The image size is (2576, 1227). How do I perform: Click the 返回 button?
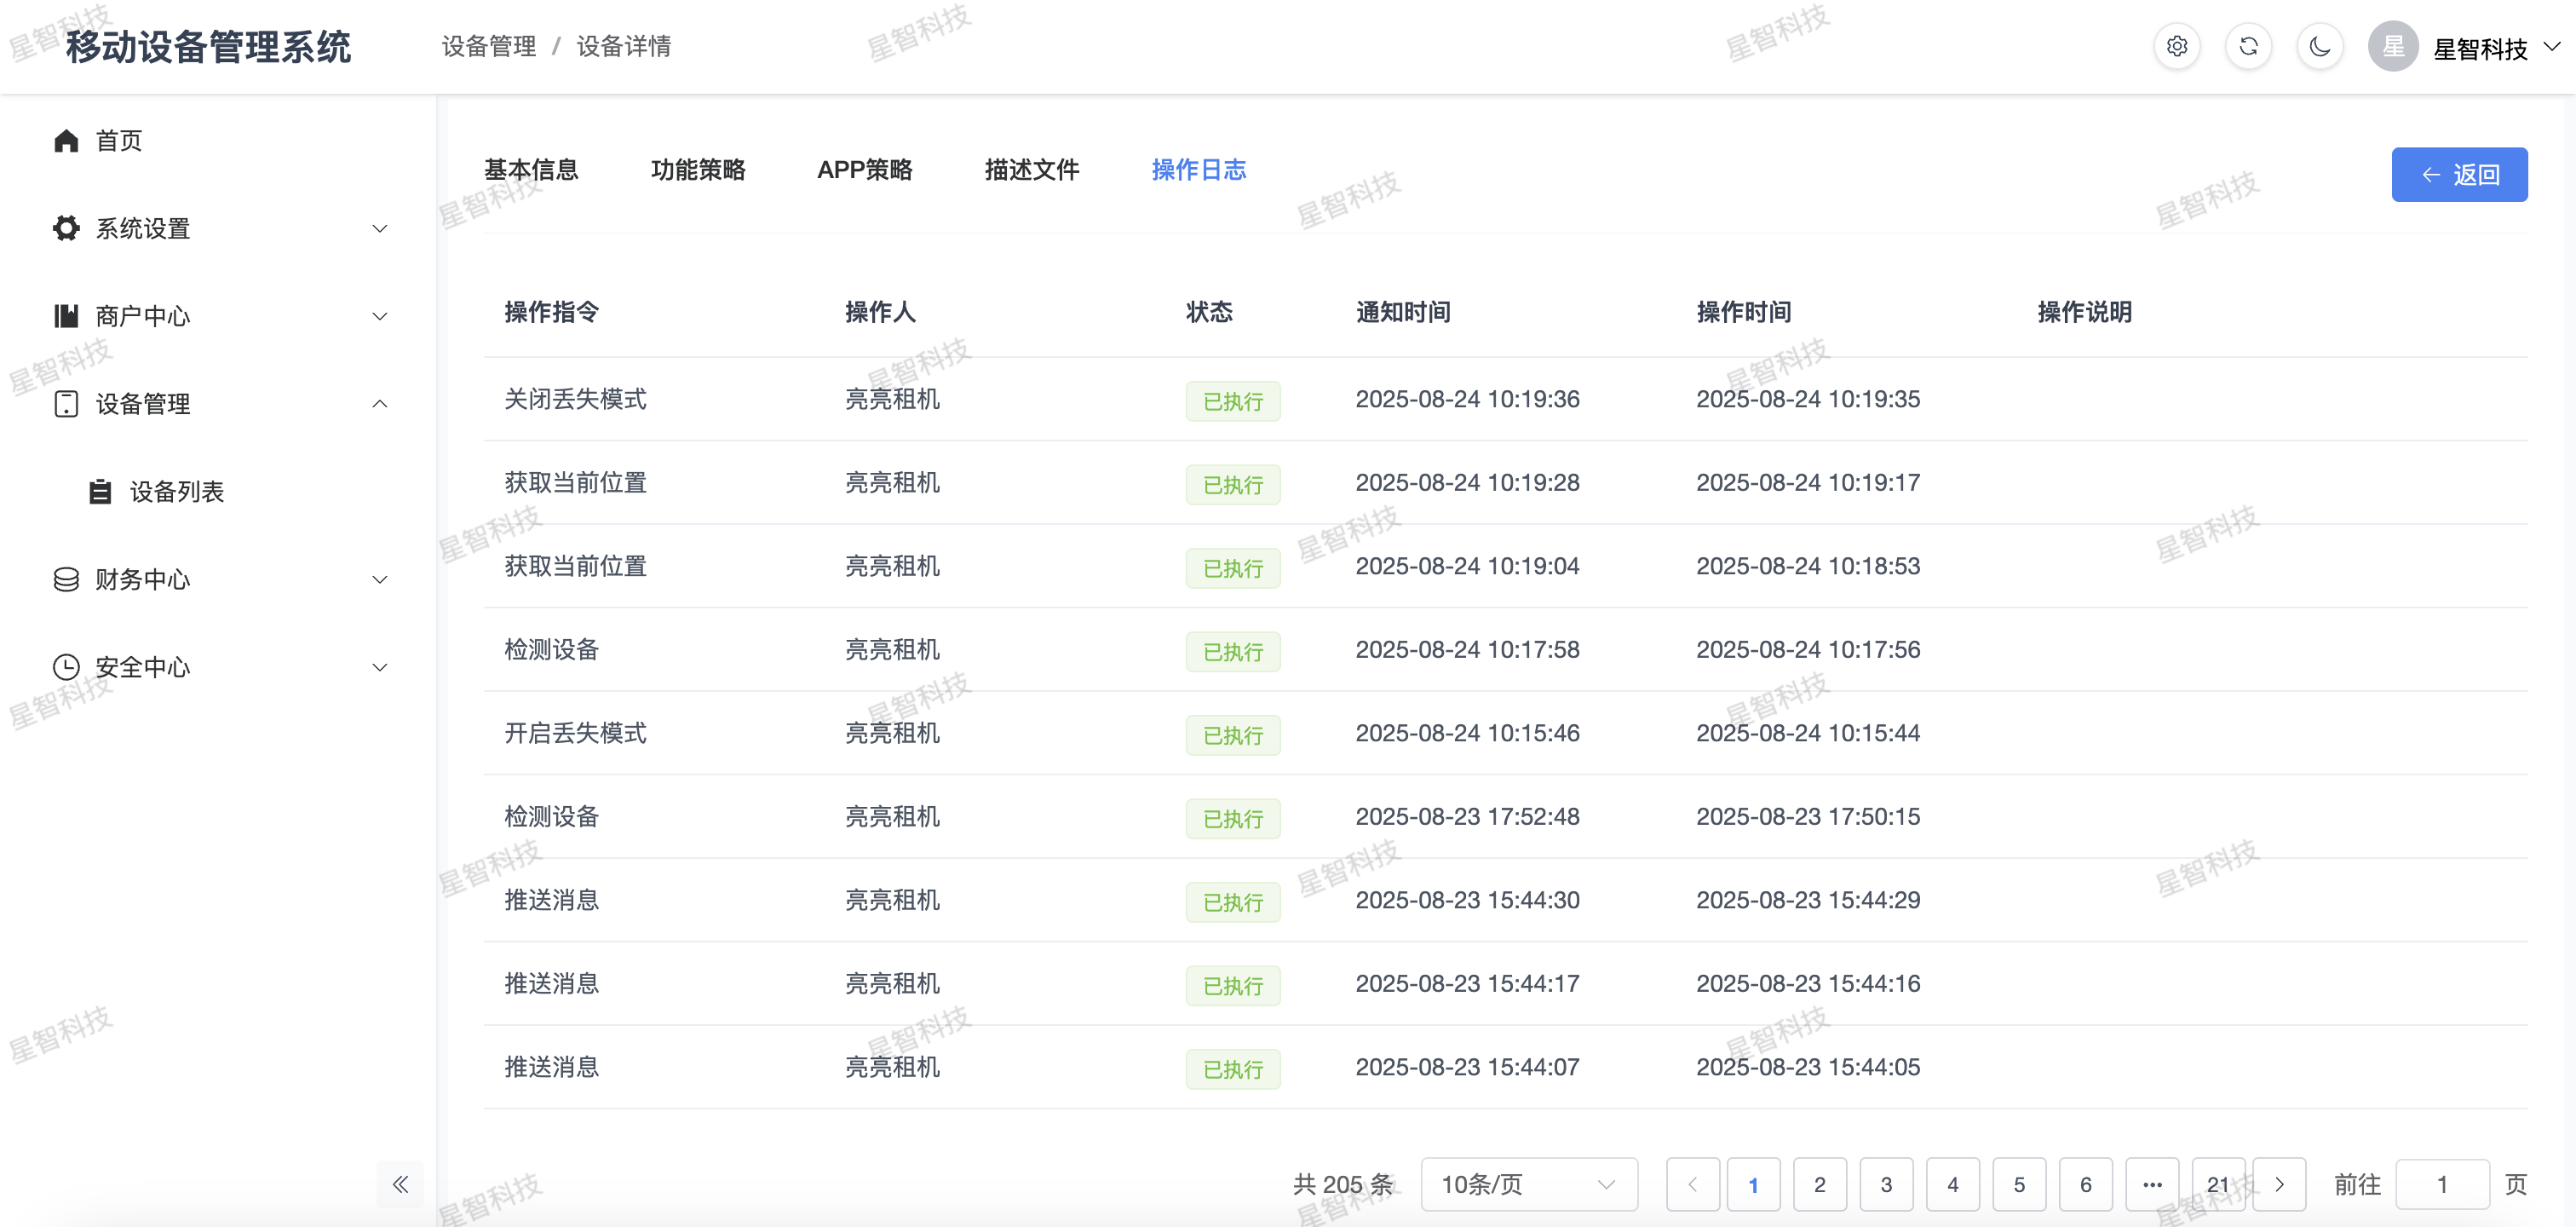(2459, 175)
